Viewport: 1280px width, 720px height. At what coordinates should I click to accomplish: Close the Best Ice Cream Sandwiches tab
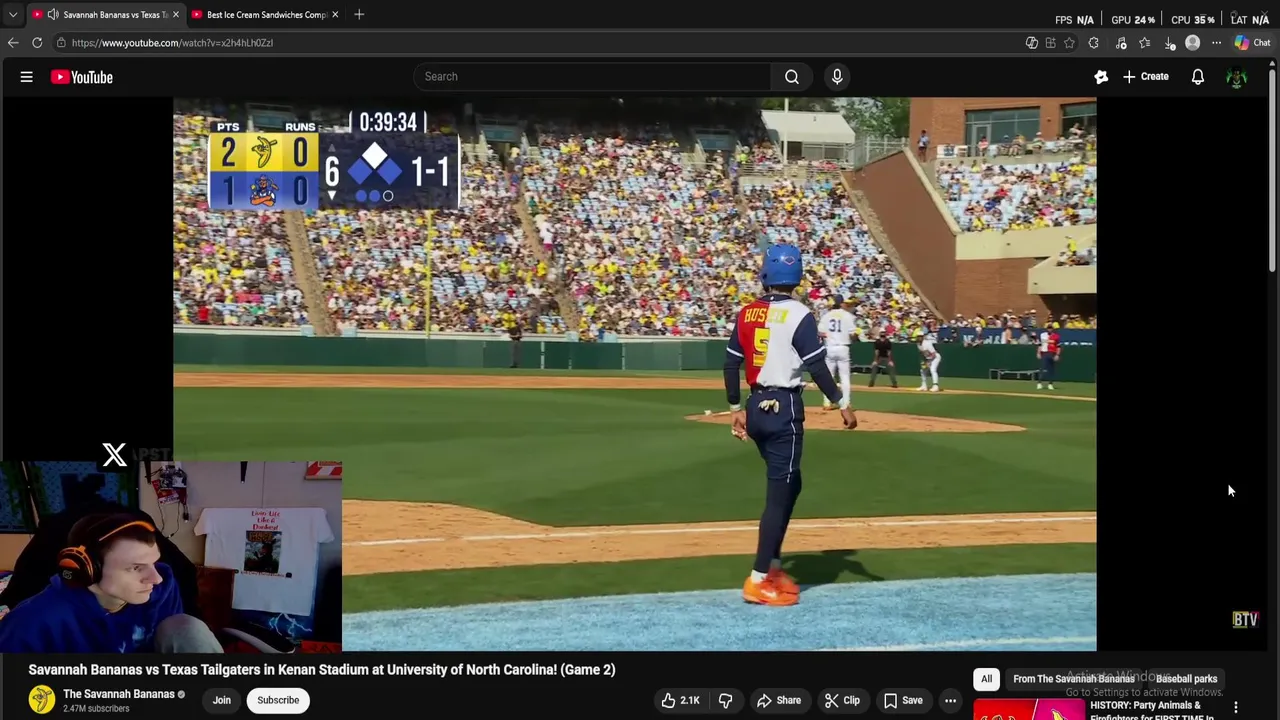[335, 14]
